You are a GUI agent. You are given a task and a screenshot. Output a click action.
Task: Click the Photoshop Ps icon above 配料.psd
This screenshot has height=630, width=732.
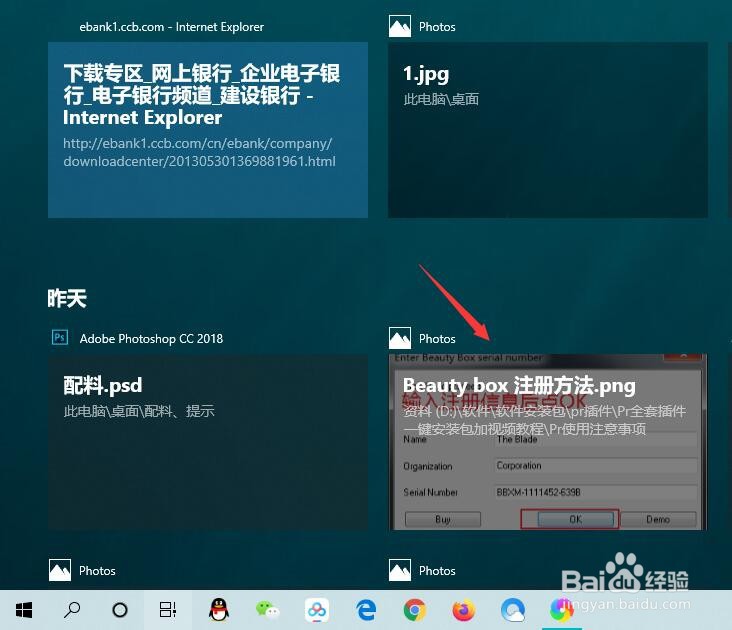tap(60, 337)
